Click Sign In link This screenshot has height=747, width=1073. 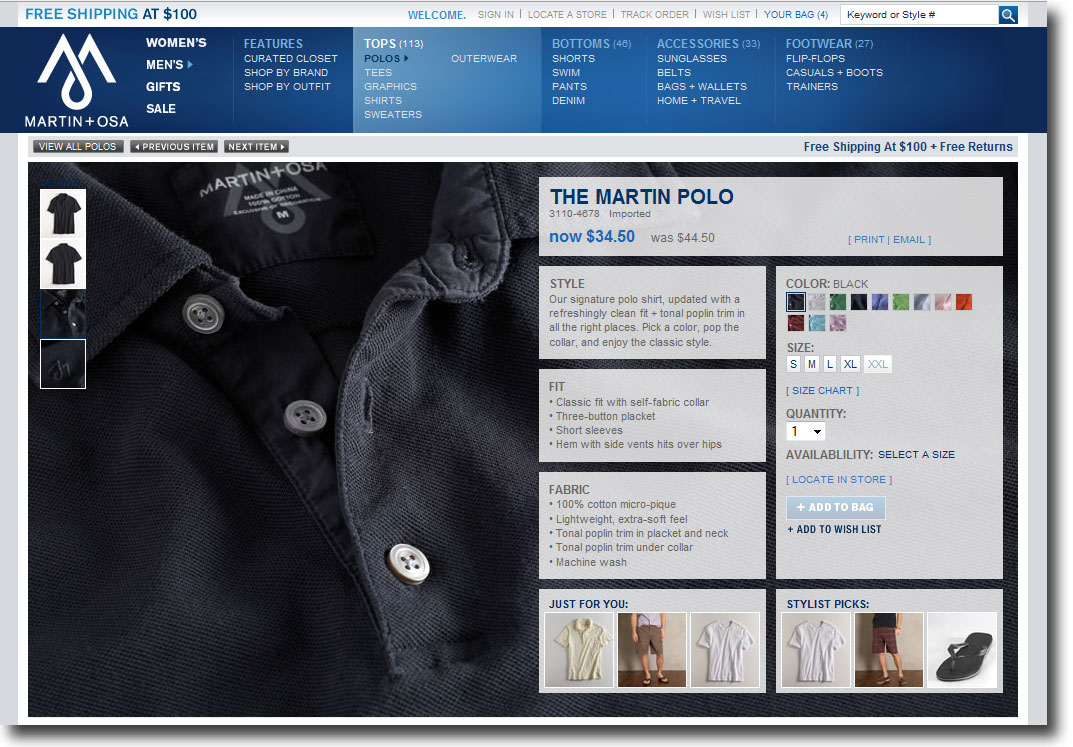pos(495,14)
